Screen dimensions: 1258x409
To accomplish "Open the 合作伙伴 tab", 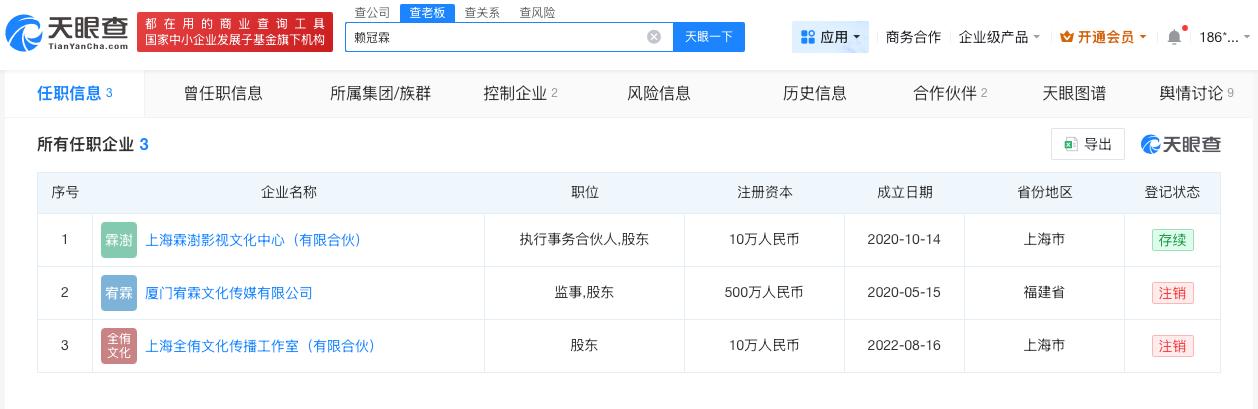I will [950, 93].
